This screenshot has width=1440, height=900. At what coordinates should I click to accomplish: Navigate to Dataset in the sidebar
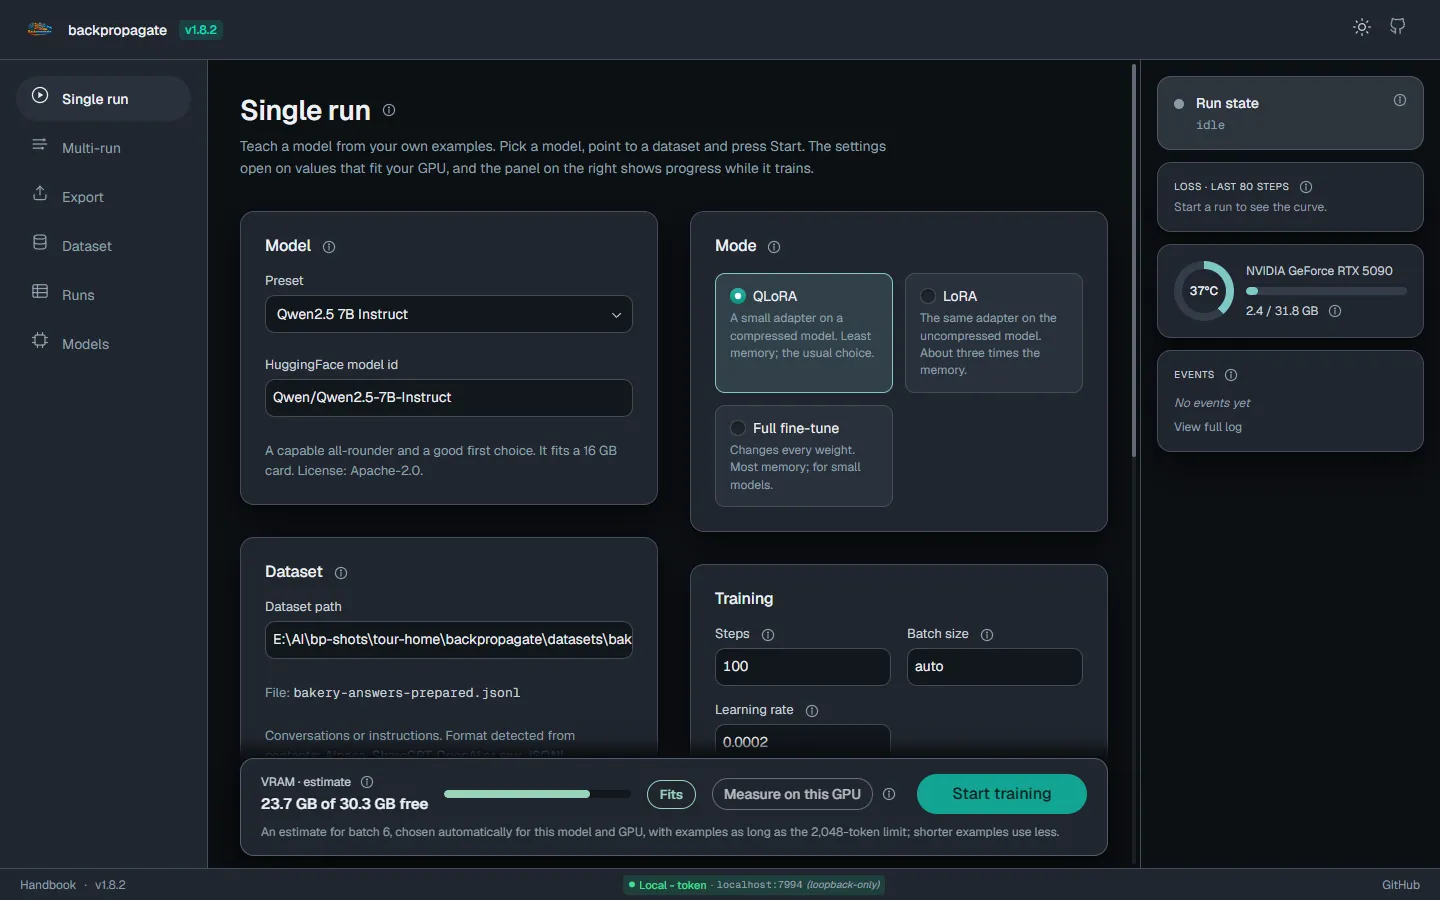[103, 246]
